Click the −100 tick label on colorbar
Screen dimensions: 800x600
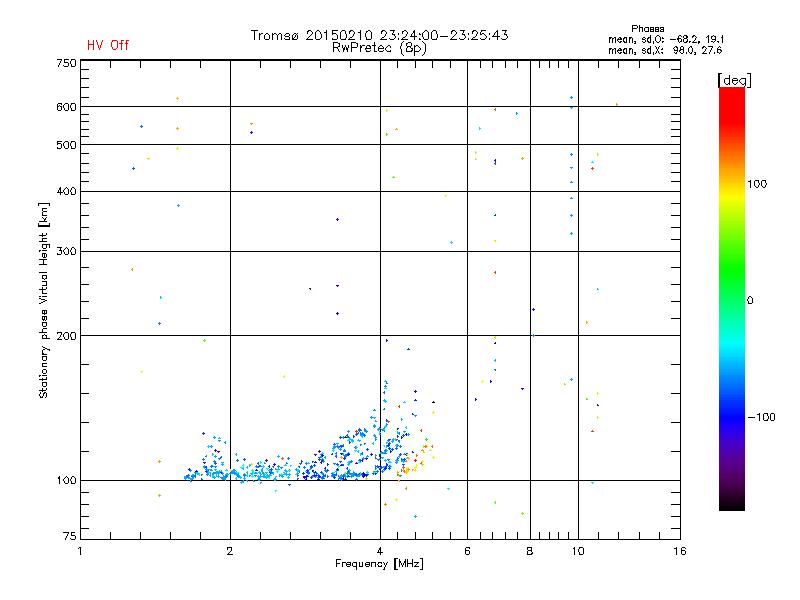759,417
